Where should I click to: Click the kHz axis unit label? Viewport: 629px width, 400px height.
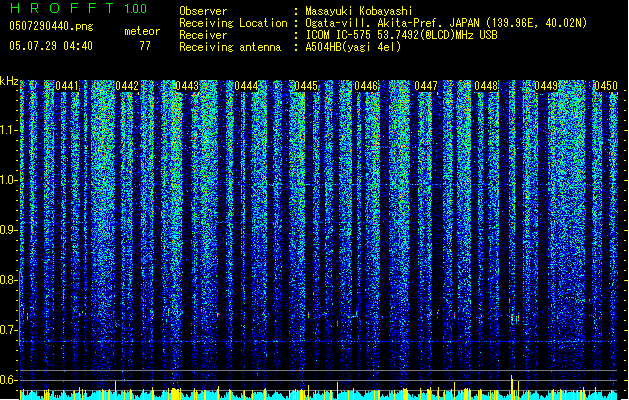coord(9,81)
